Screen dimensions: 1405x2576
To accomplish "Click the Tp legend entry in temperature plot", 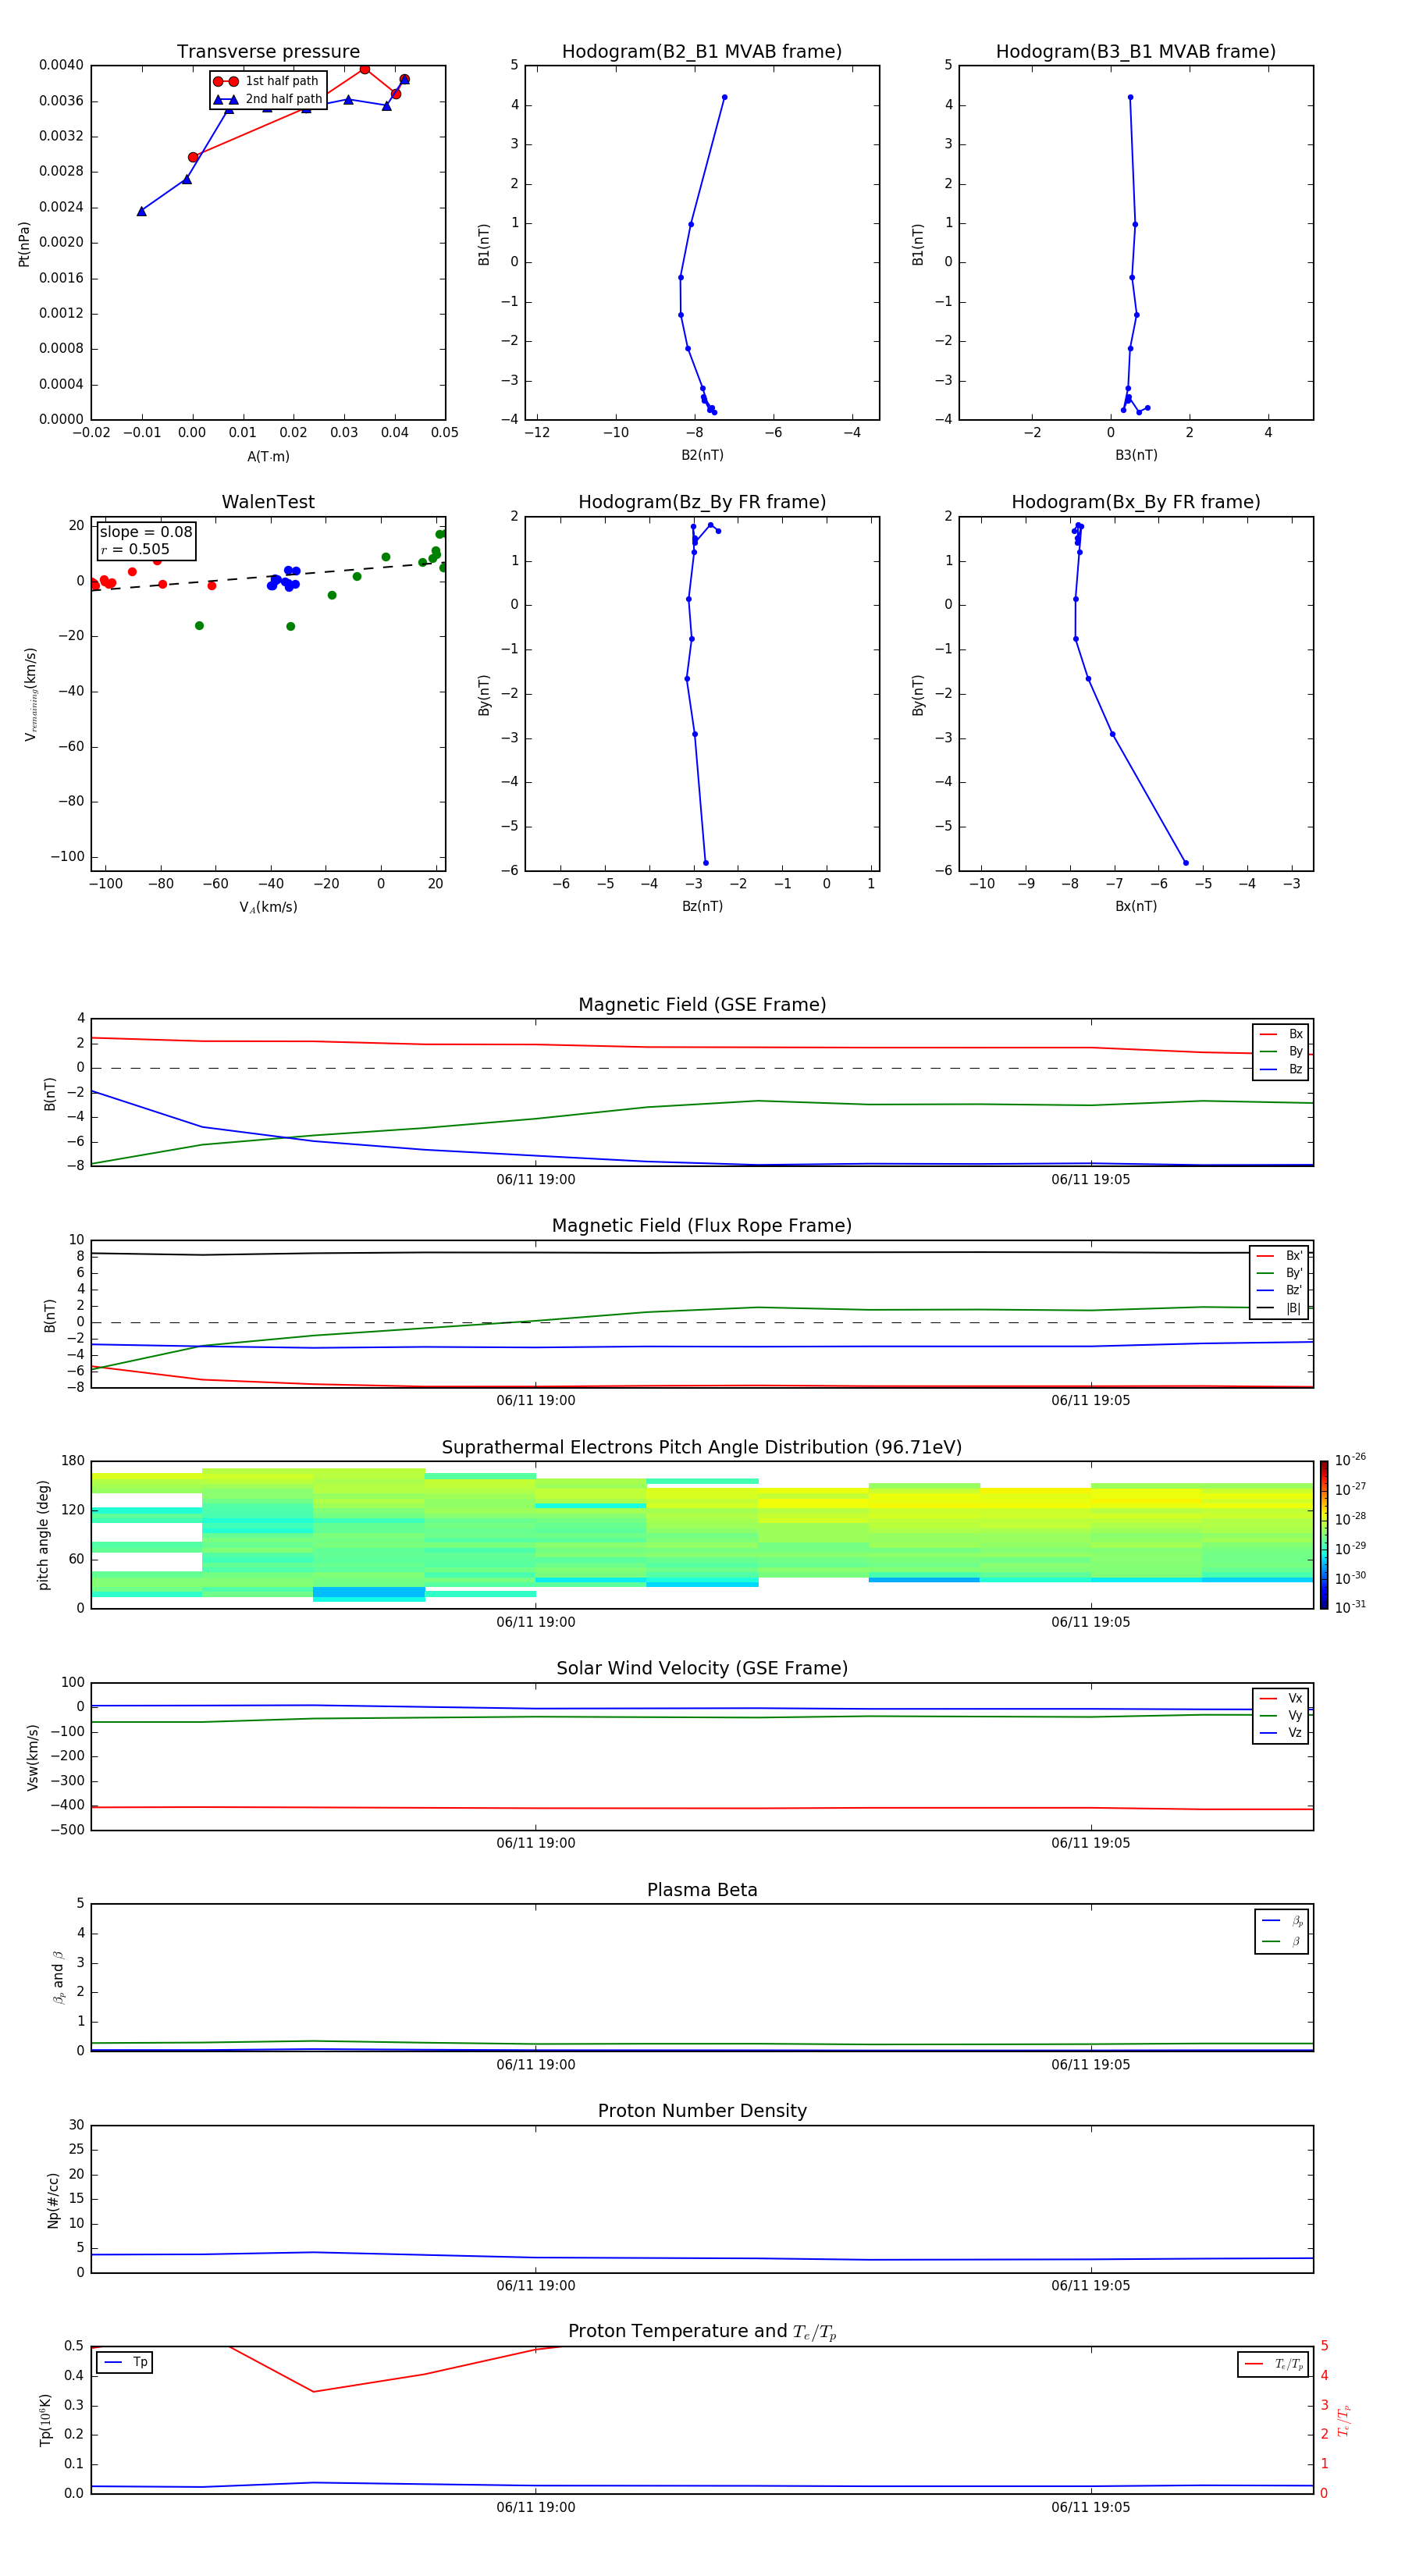I will pyautogui.click(x=125, y=2362).
